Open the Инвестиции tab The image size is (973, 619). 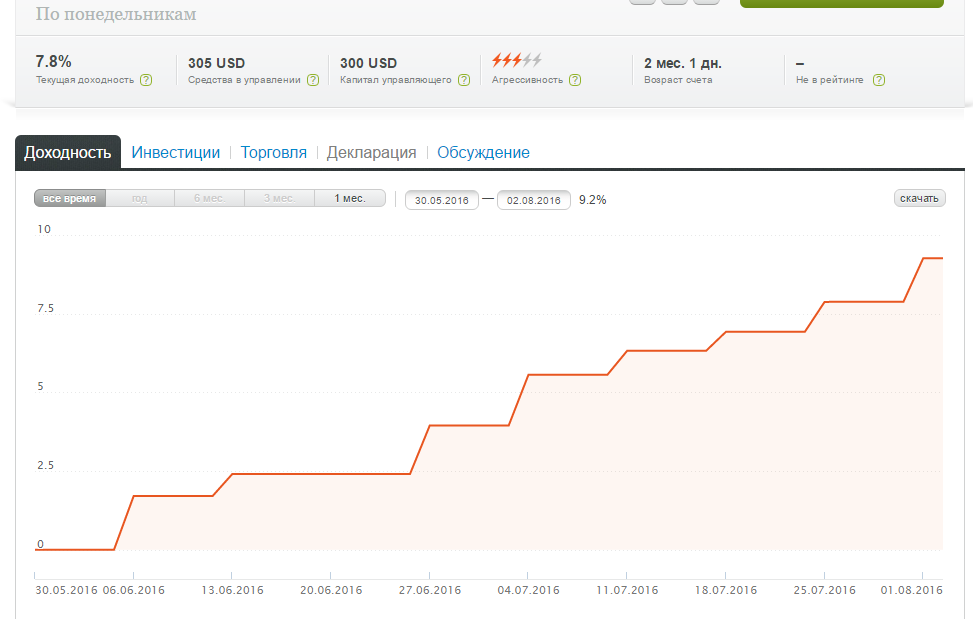[176, 153]
